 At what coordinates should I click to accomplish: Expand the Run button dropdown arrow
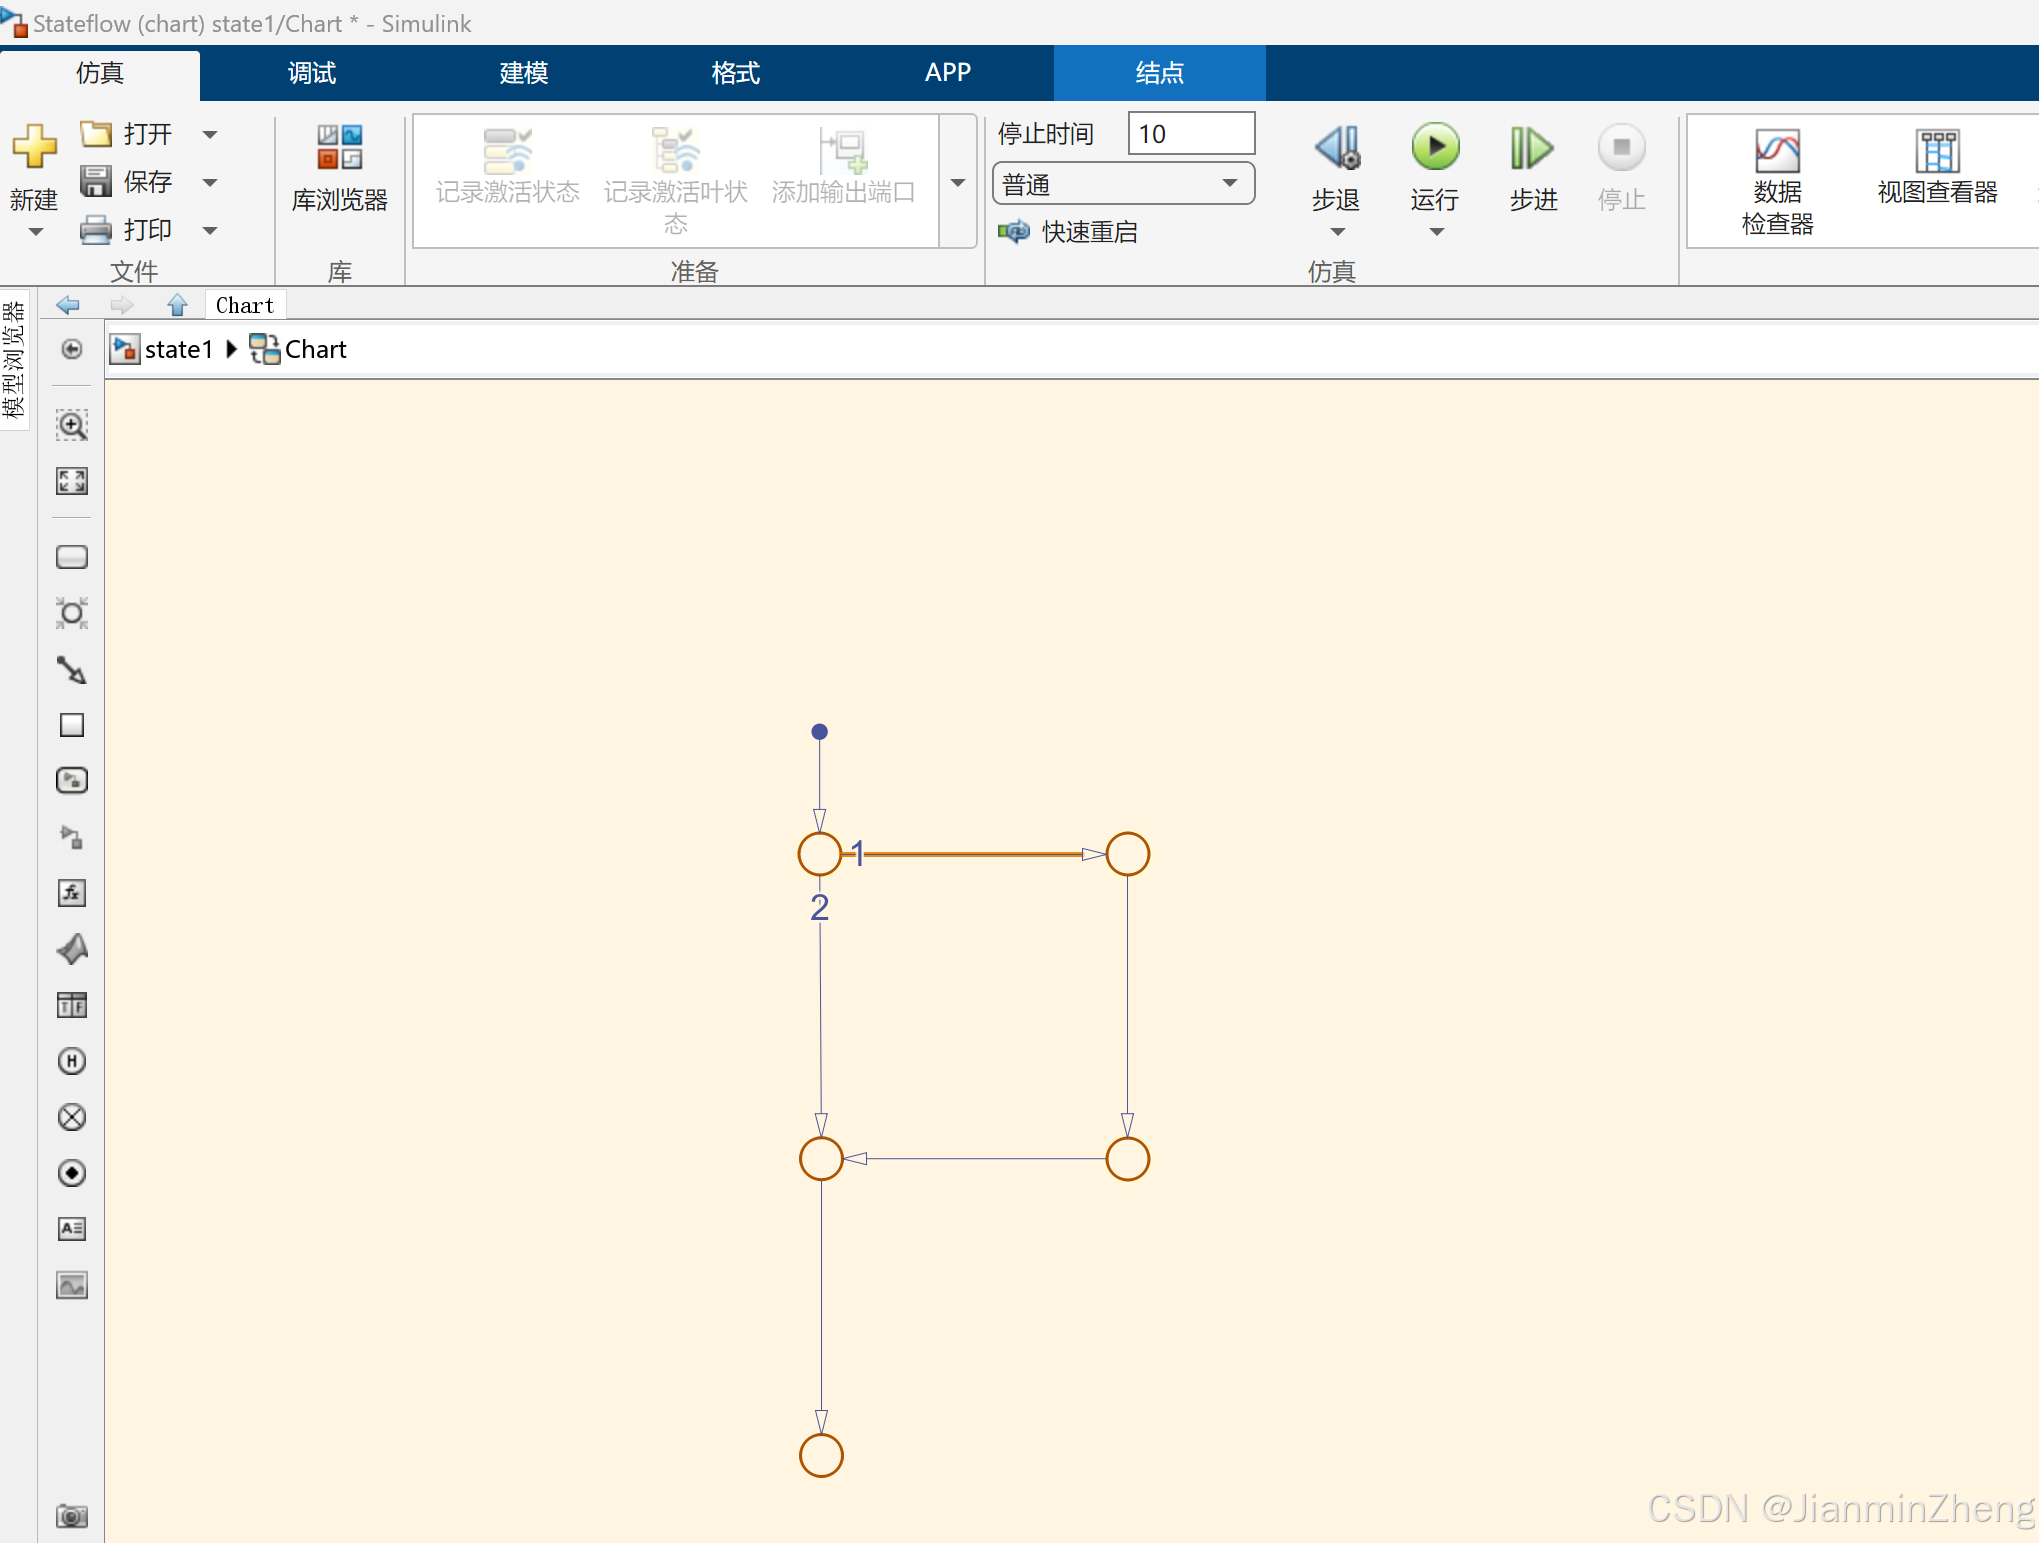[x=1436, y=232]
